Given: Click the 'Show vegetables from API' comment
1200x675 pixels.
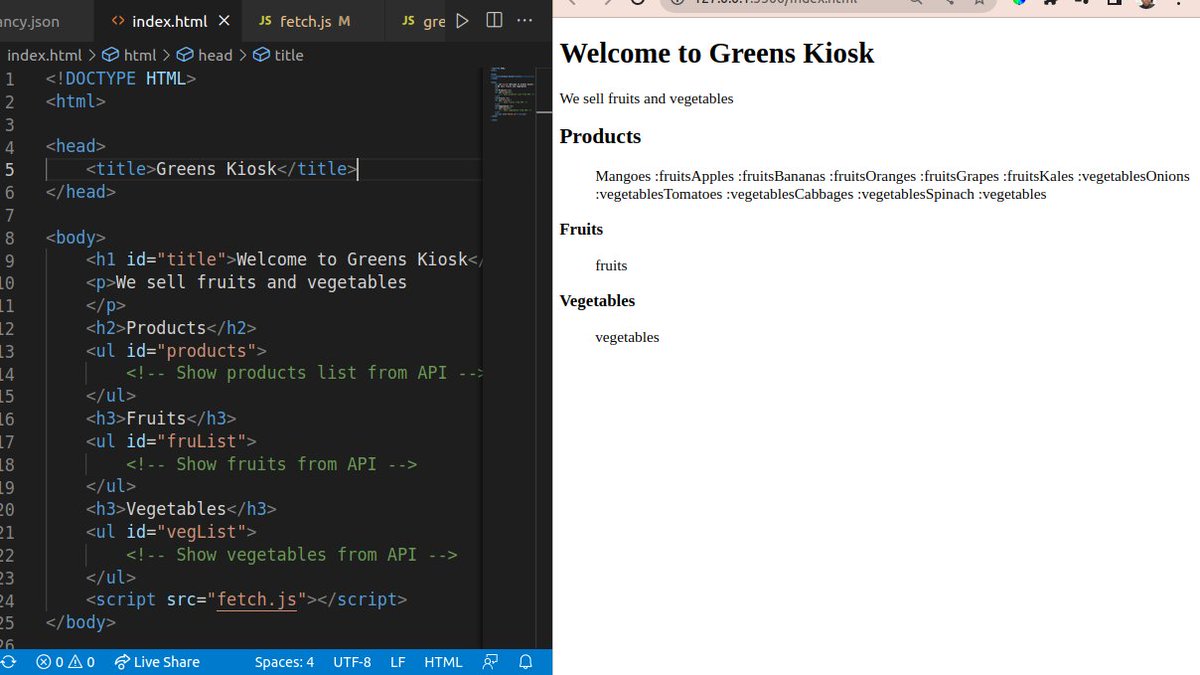Looking at the screenshot, I should pyautogui.click(x=291, y=555).
